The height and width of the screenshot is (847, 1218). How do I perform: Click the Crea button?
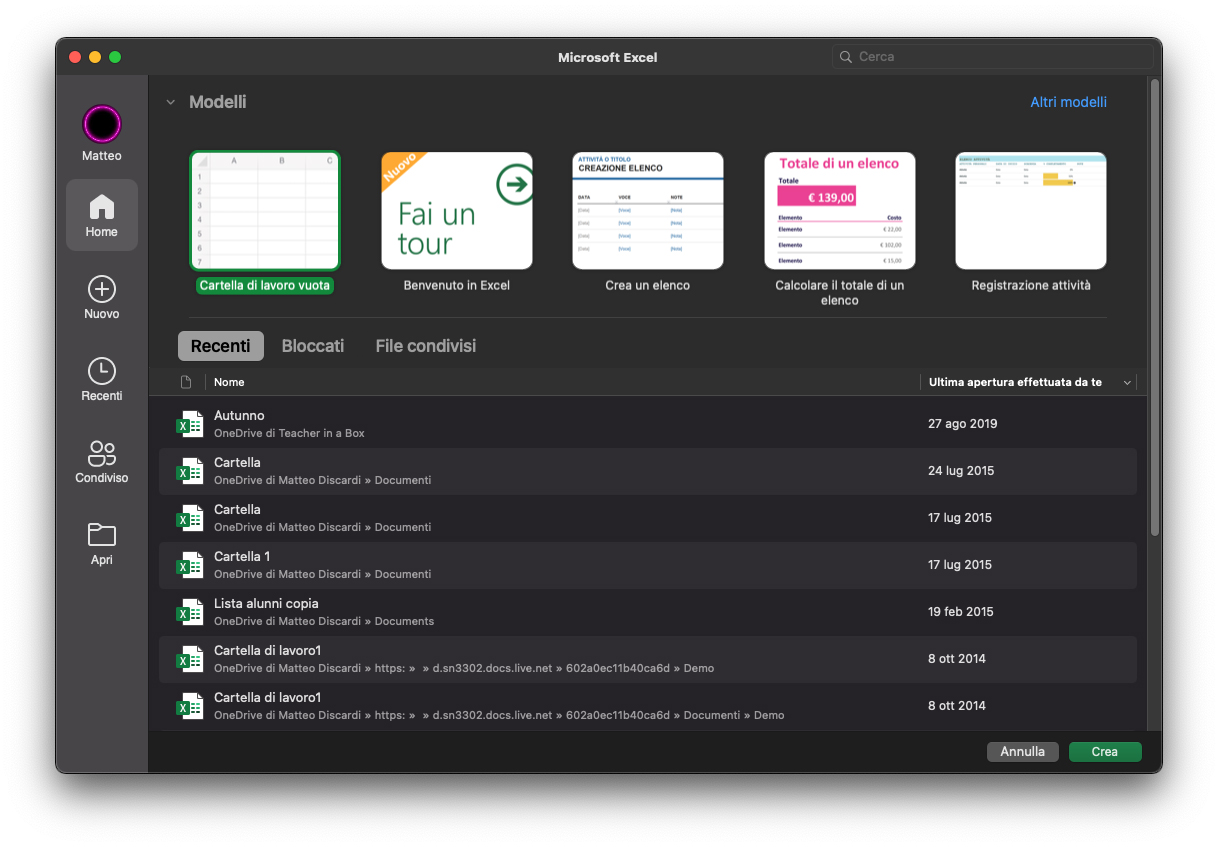pos(1105,752)
